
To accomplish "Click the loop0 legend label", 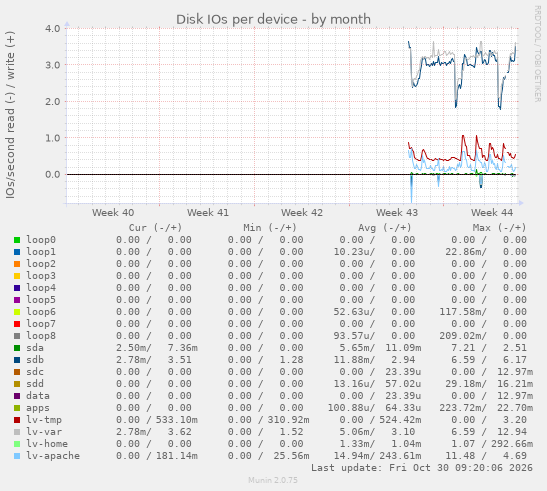I will [x=41, y=240].
